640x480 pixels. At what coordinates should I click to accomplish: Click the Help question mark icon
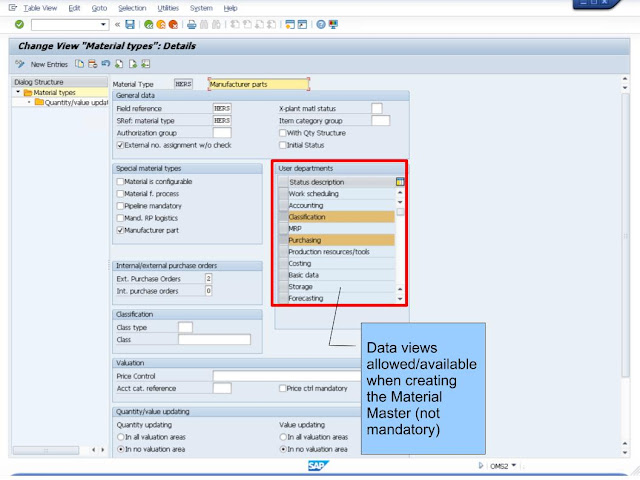pos(321,25)
